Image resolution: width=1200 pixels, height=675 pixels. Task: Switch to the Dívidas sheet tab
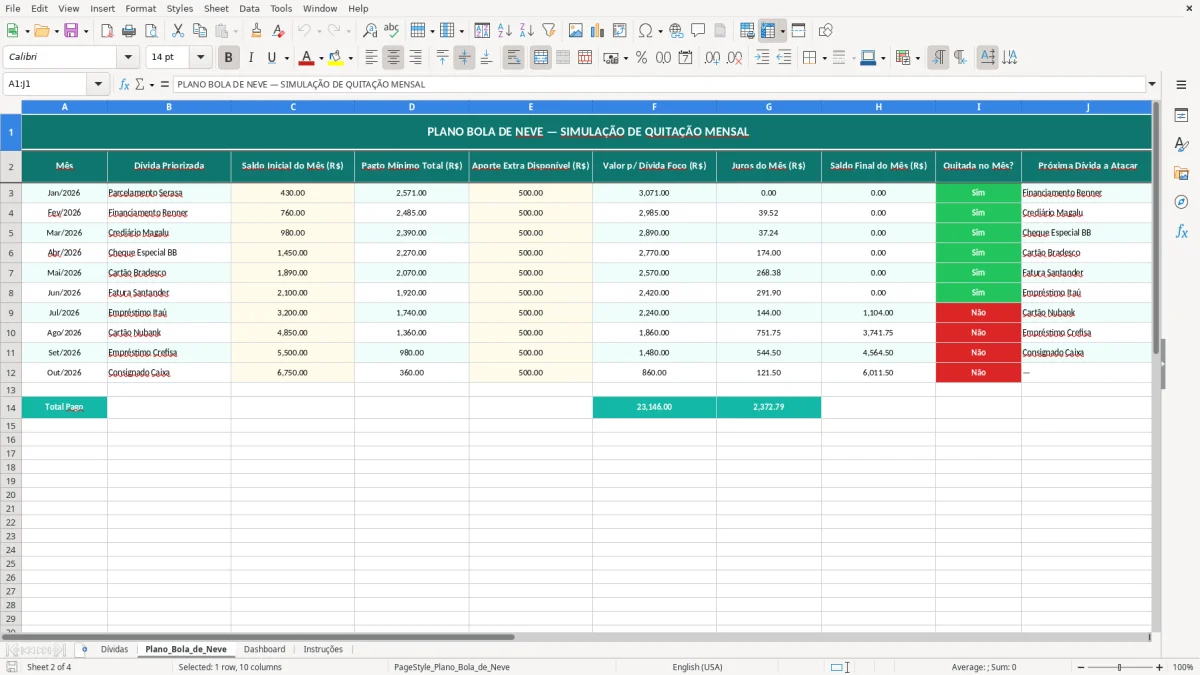pyautogui.click(x=114, y=649)
